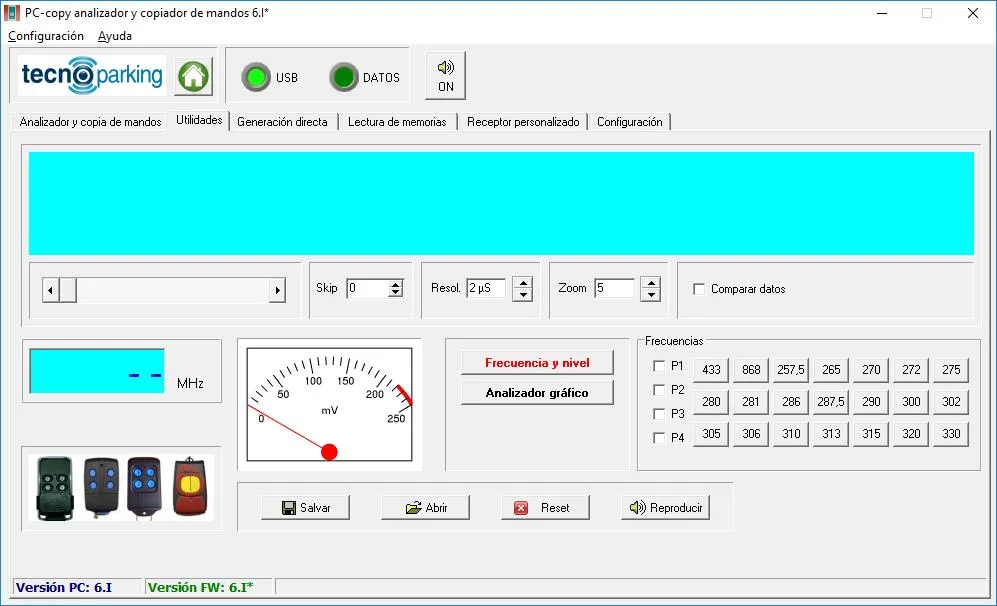Click the Salvar floppy disk button
This screenshot has width=997, height=606.
(x=306, y=507)
